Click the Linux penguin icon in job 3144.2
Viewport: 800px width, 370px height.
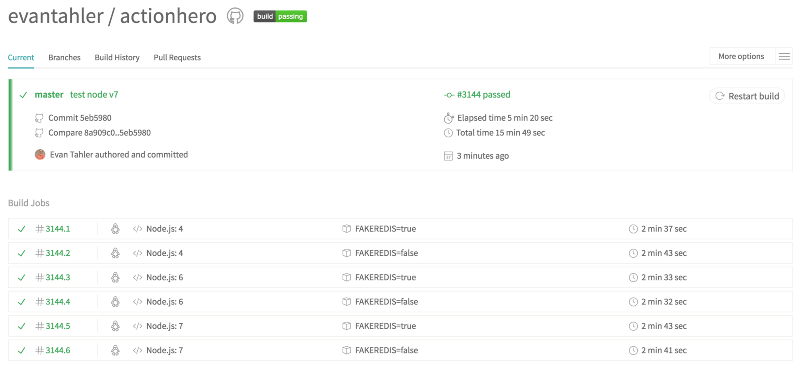(x=115, y=253)
